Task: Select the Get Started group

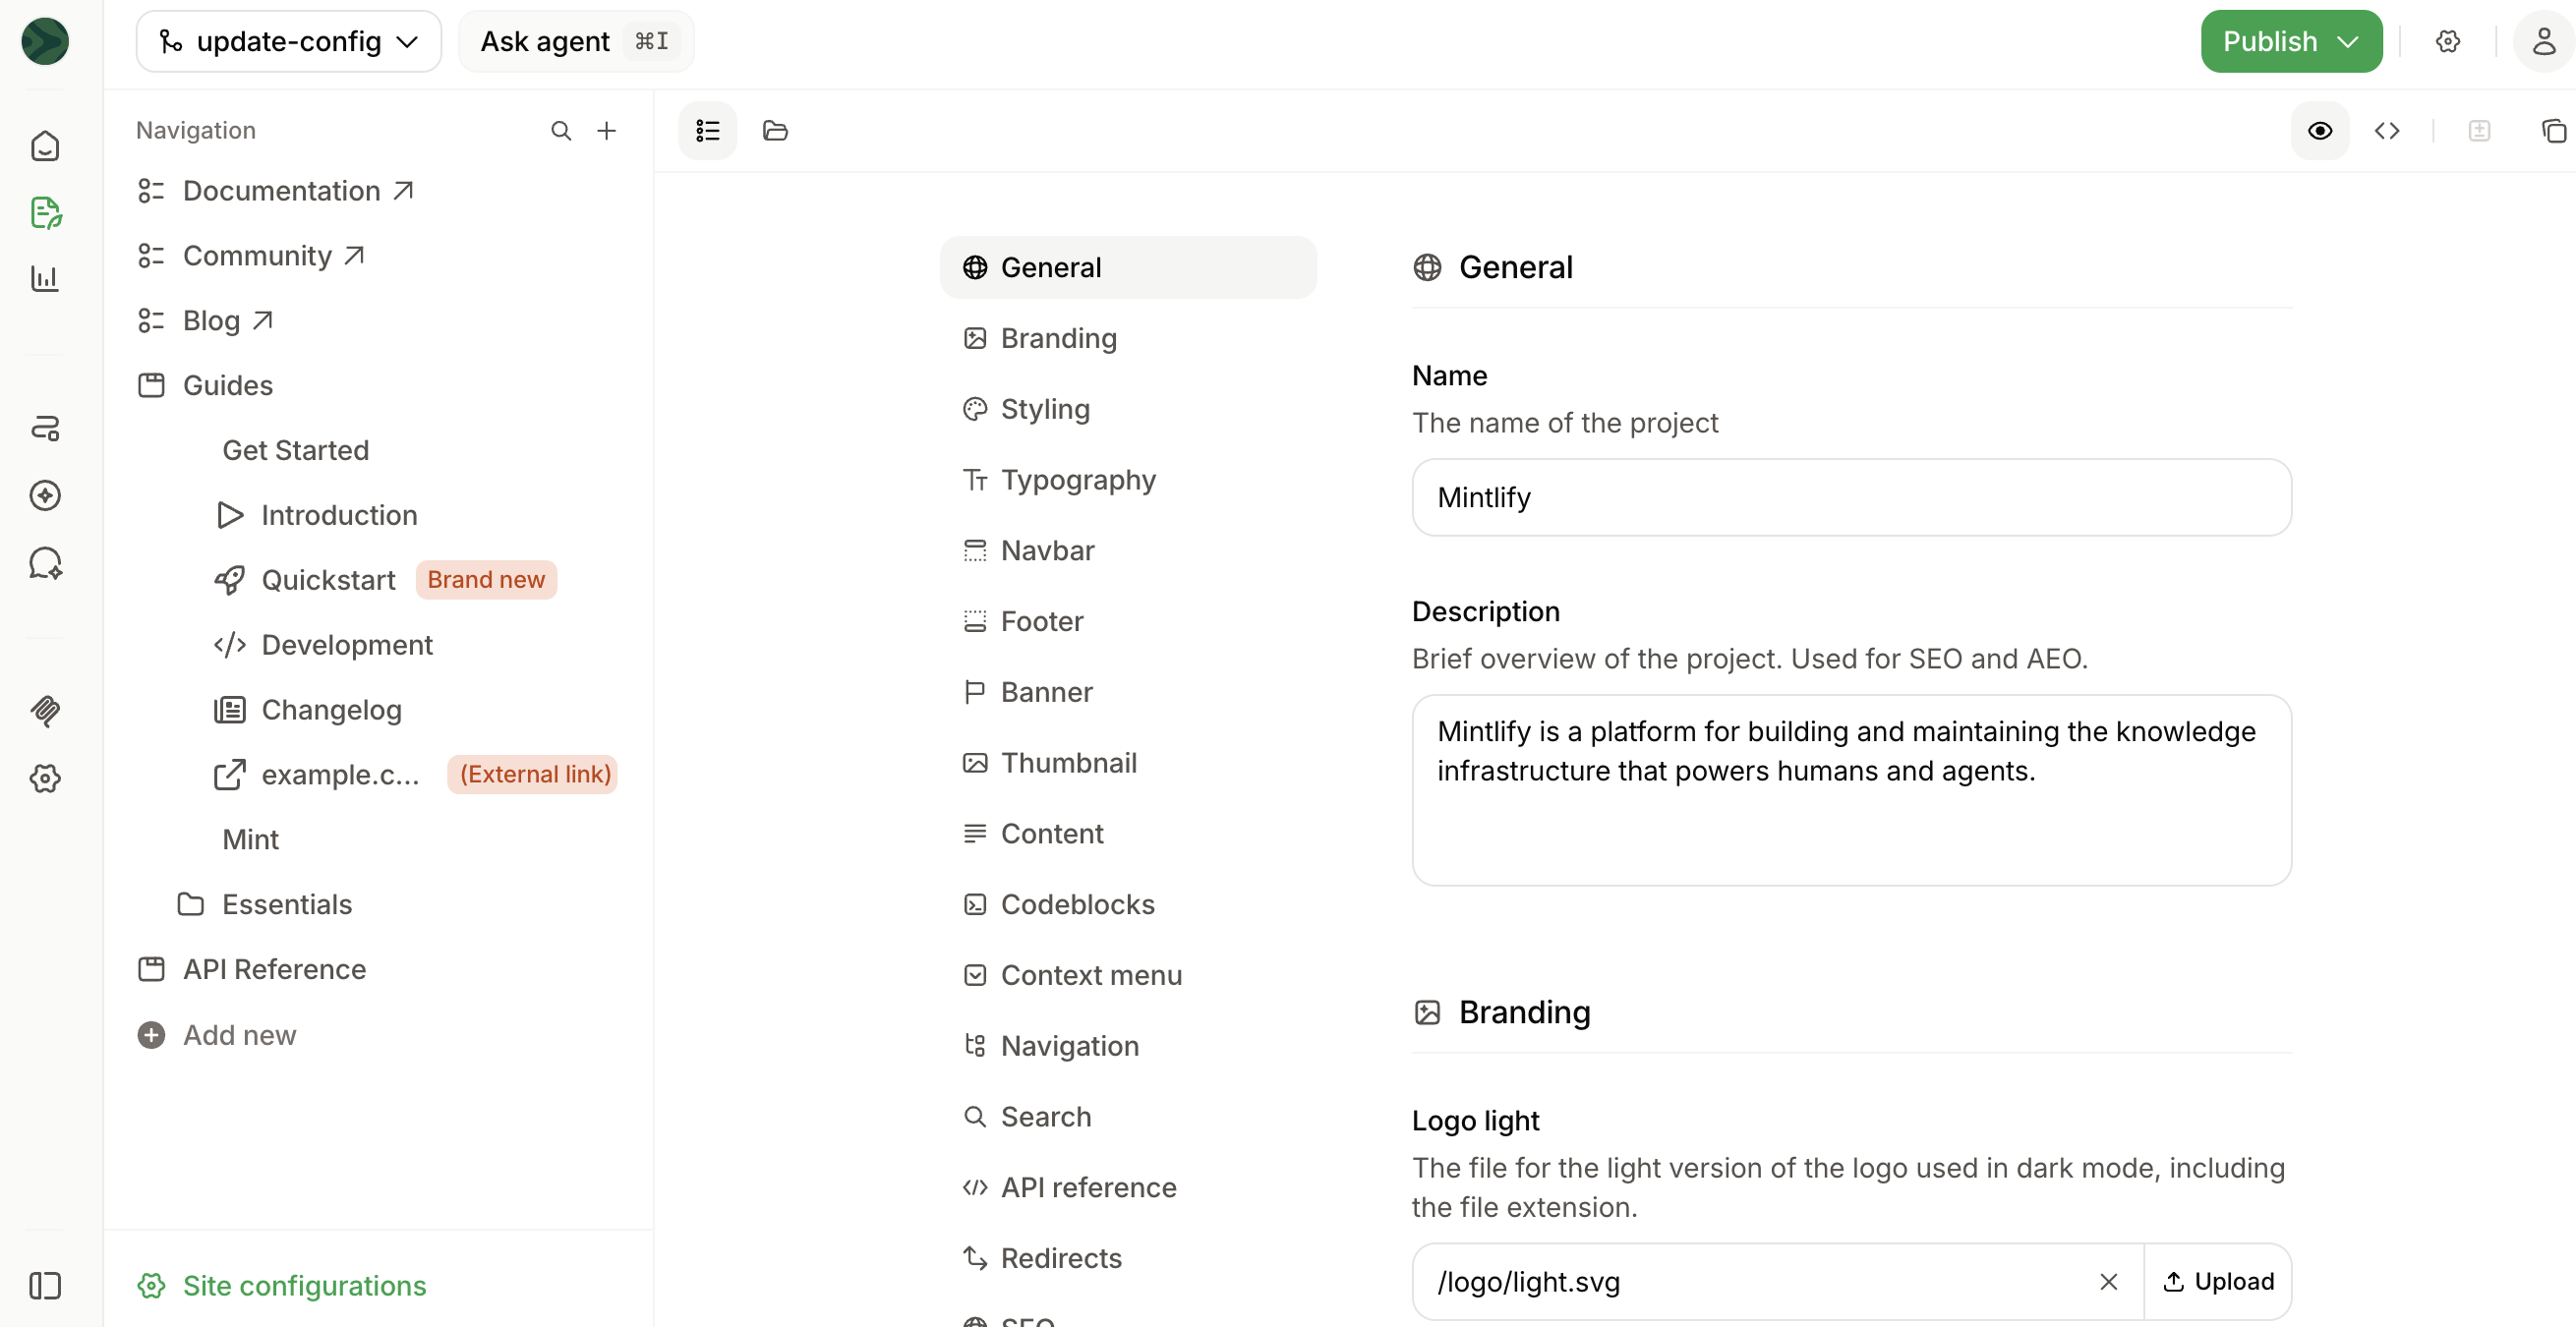Action: pyautogui.click(x=296, y=451)
